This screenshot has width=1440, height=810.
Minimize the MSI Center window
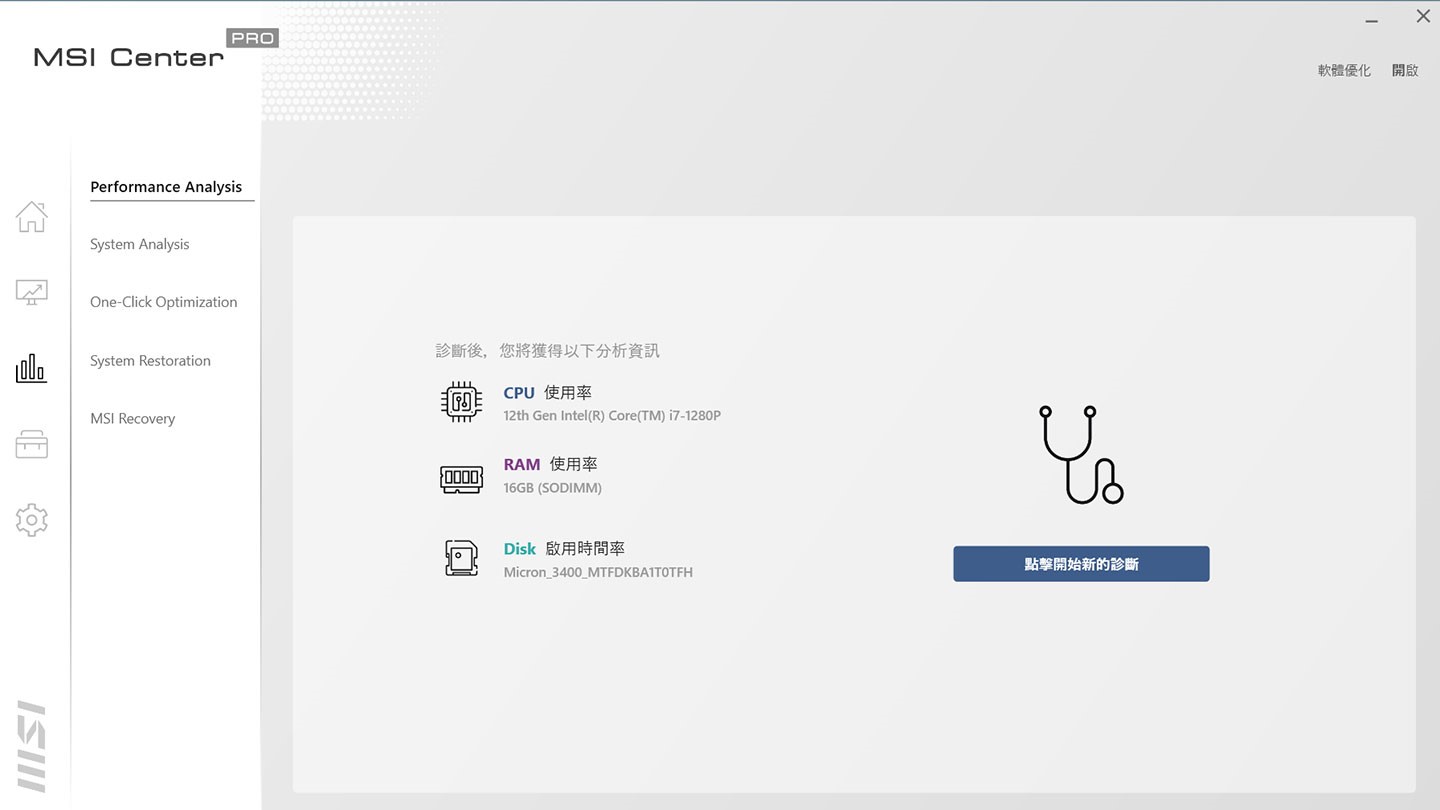tap(1372, 18)
